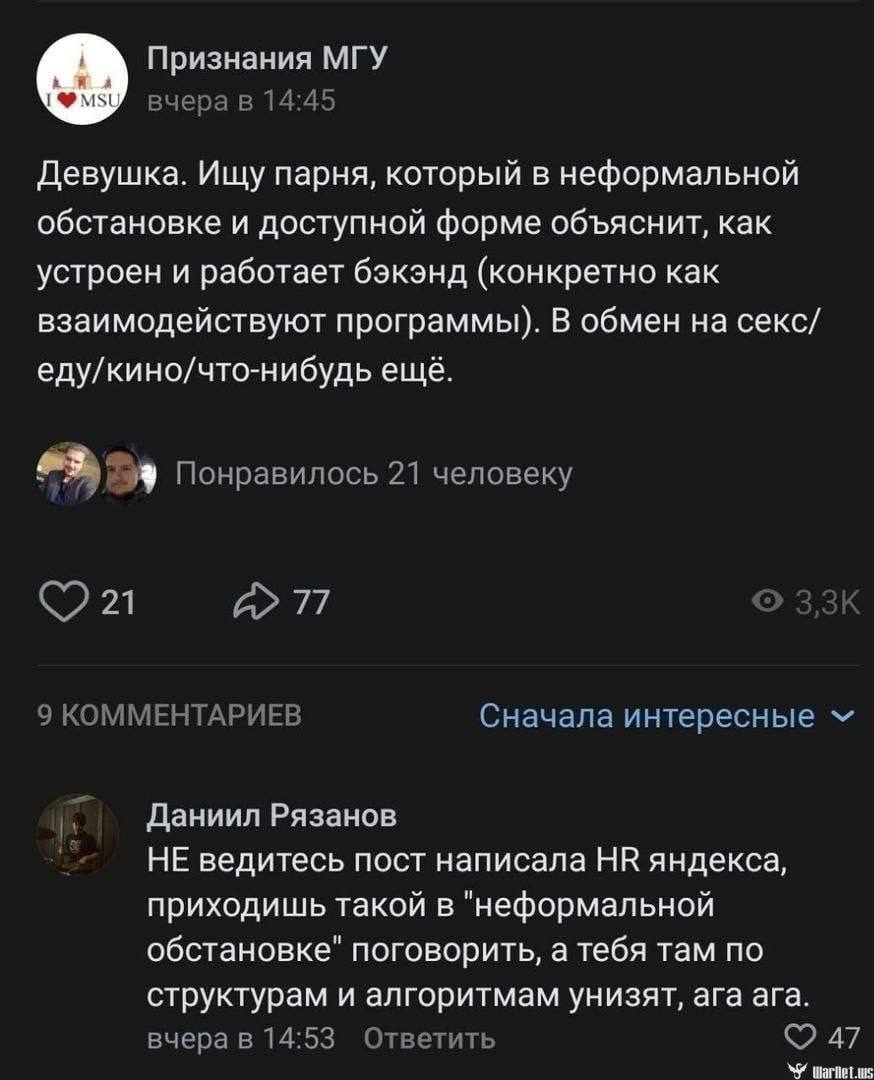Open Даниил Рязанов's comment avatar
Image resolution: width=874 pixels, height=1080 pixels.
tap(78, 834)
